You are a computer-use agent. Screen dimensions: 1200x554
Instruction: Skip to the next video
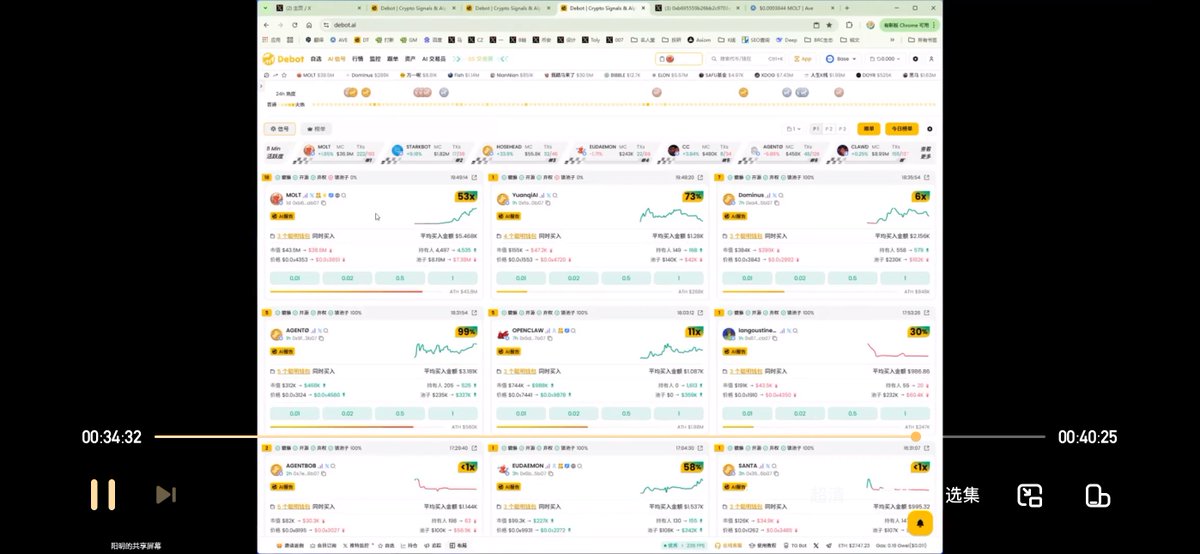click(166, 495)
